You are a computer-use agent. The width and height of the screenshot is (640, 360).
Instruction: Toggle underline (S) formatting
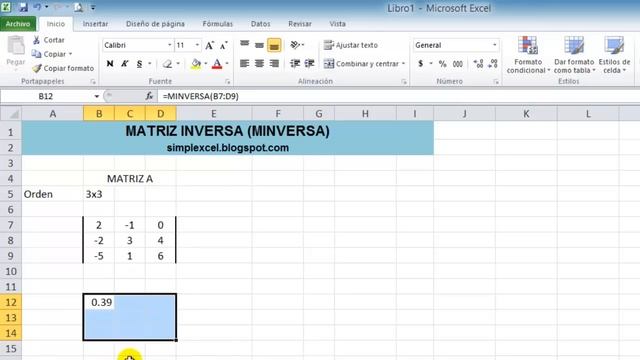(x=140, y=64)
